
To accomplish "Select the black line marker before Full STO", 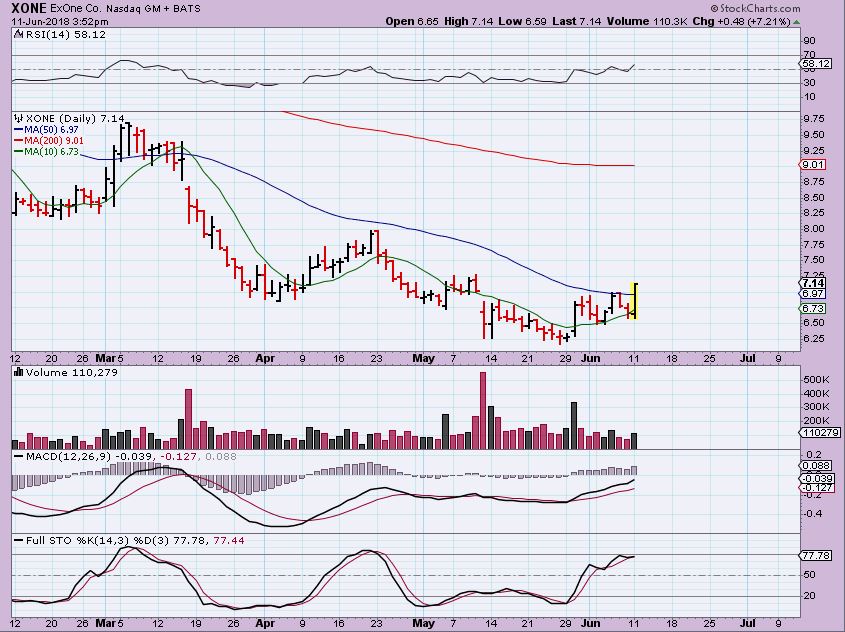I will coord(18,540).
